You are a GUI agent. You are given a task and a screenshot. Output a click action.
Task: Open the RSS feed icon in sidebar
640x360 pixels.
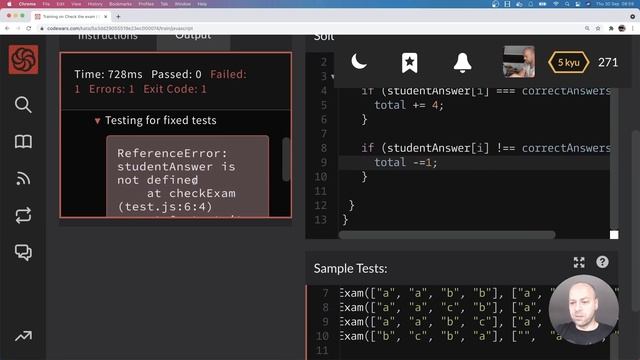(23, 178)
